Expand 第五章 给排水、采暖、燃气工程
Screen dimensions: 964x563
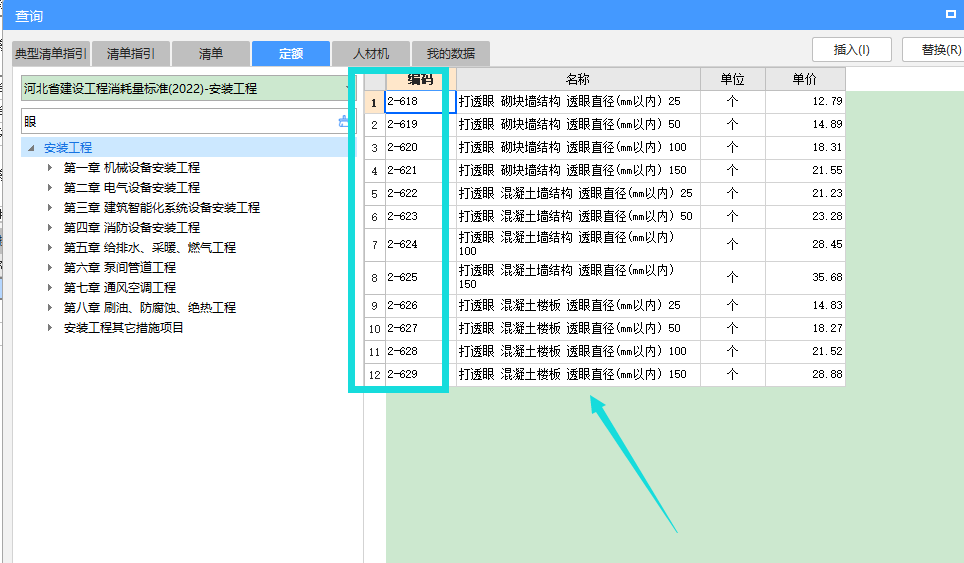50,247
